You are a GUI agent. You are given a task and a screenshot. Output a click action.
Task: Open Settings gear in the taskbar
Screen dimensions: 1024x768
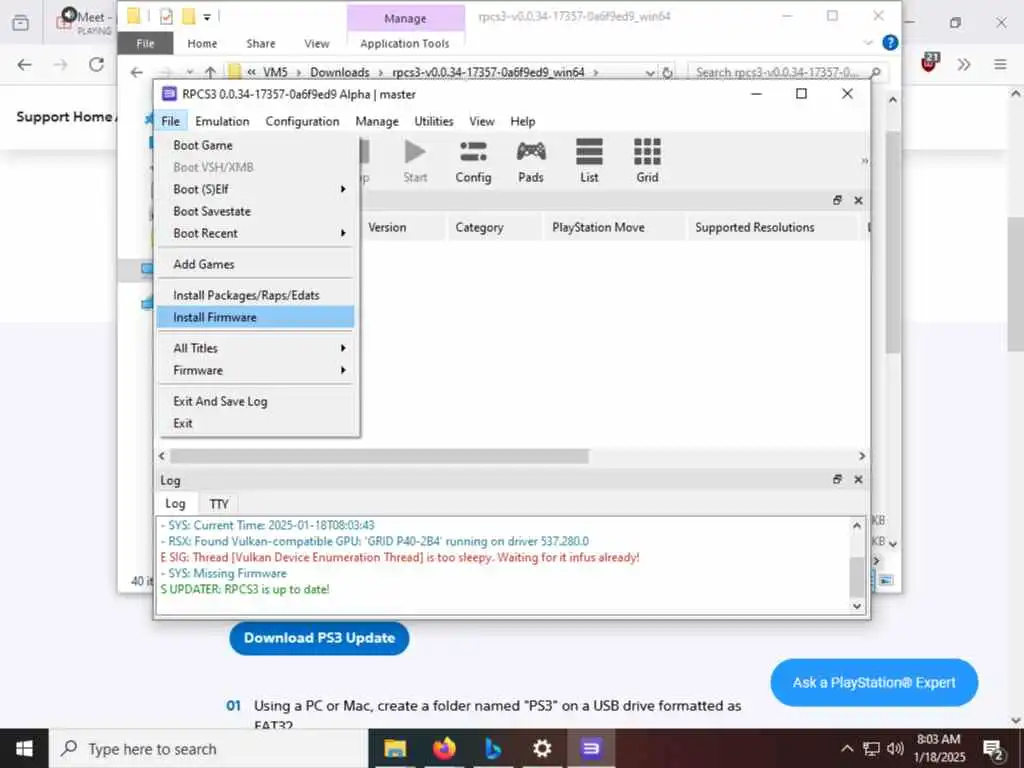click(x=541, y=748)
